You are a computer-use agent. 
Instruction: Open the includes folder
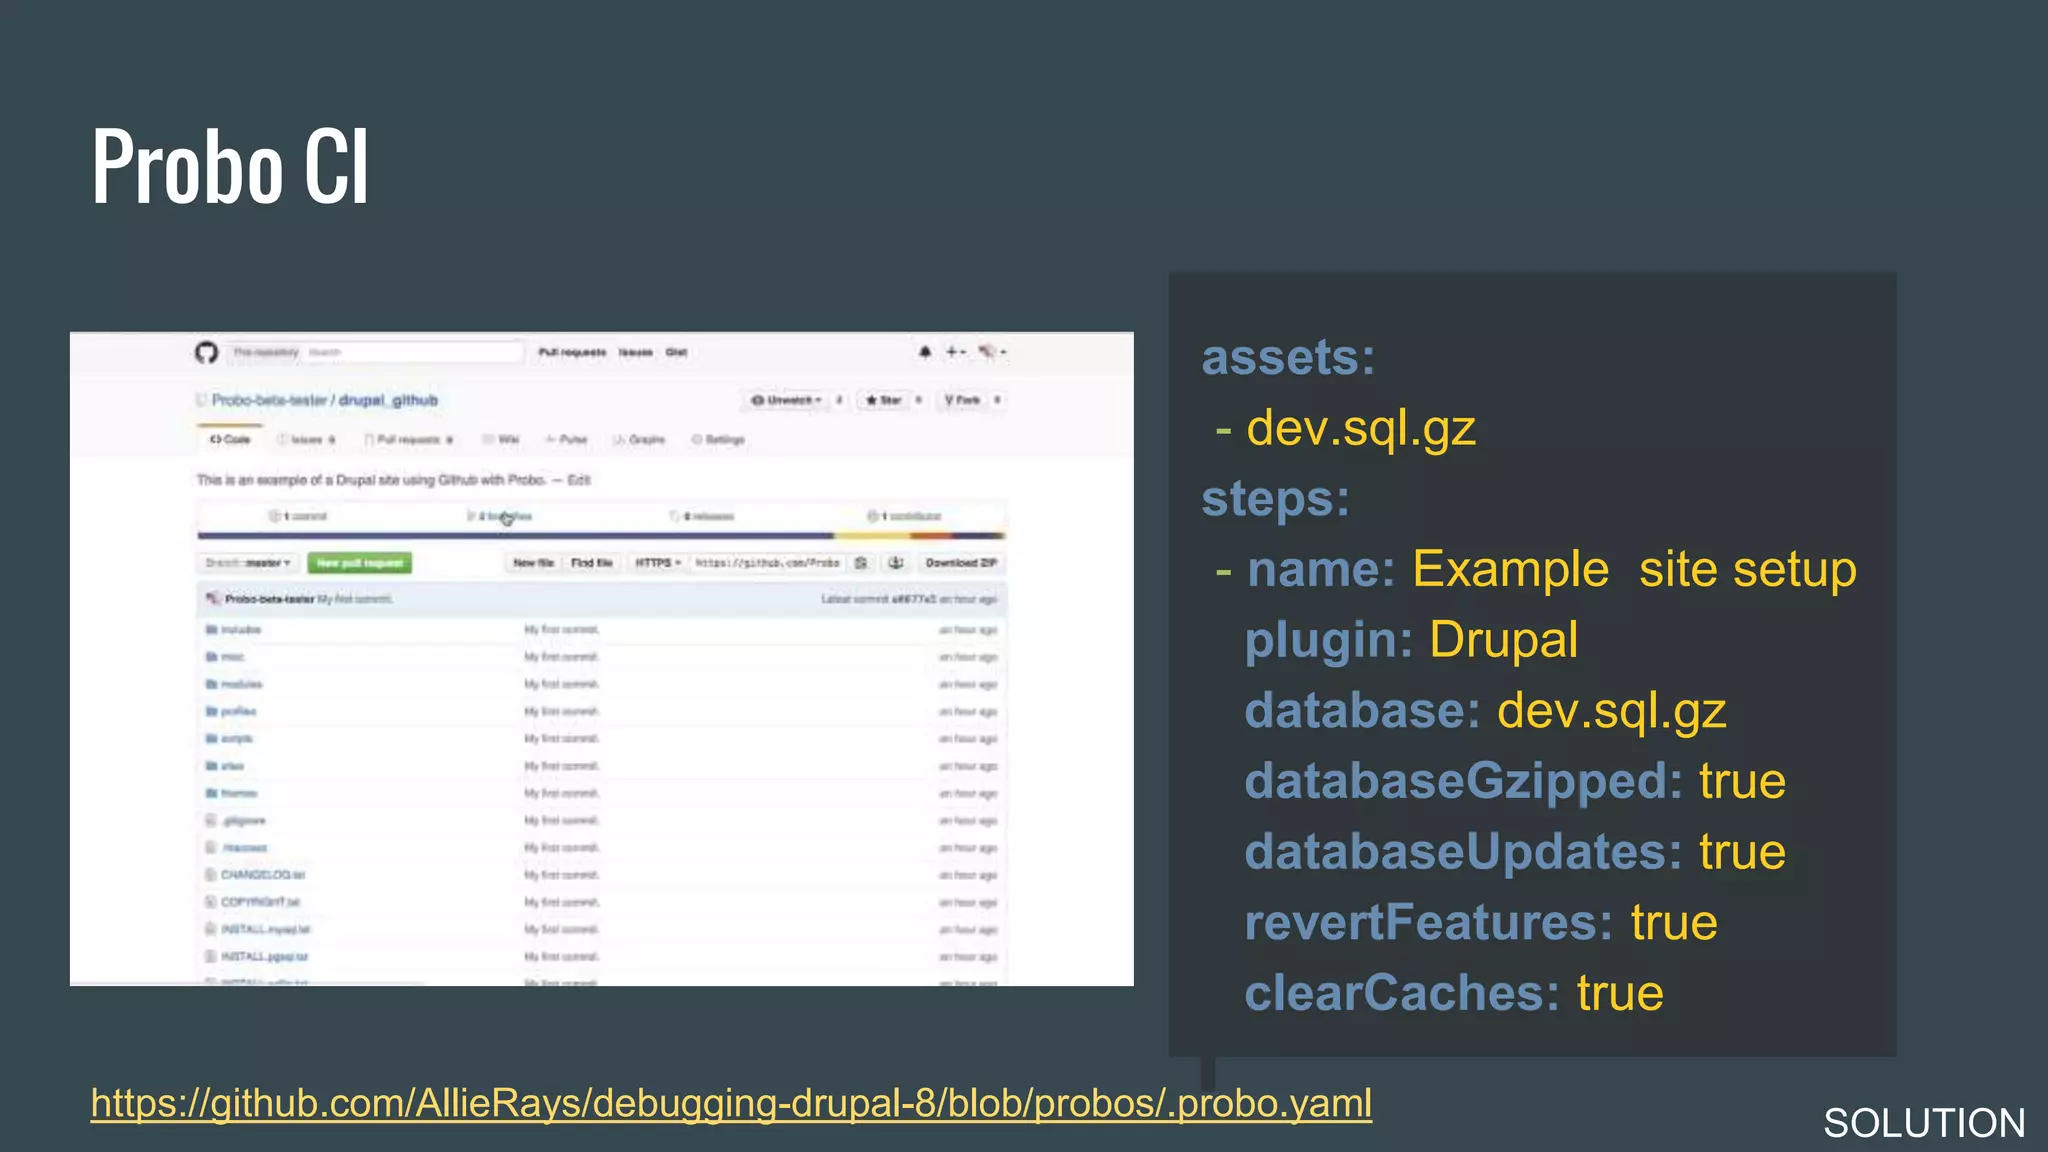pyautogui.click(x=241, y=629)
